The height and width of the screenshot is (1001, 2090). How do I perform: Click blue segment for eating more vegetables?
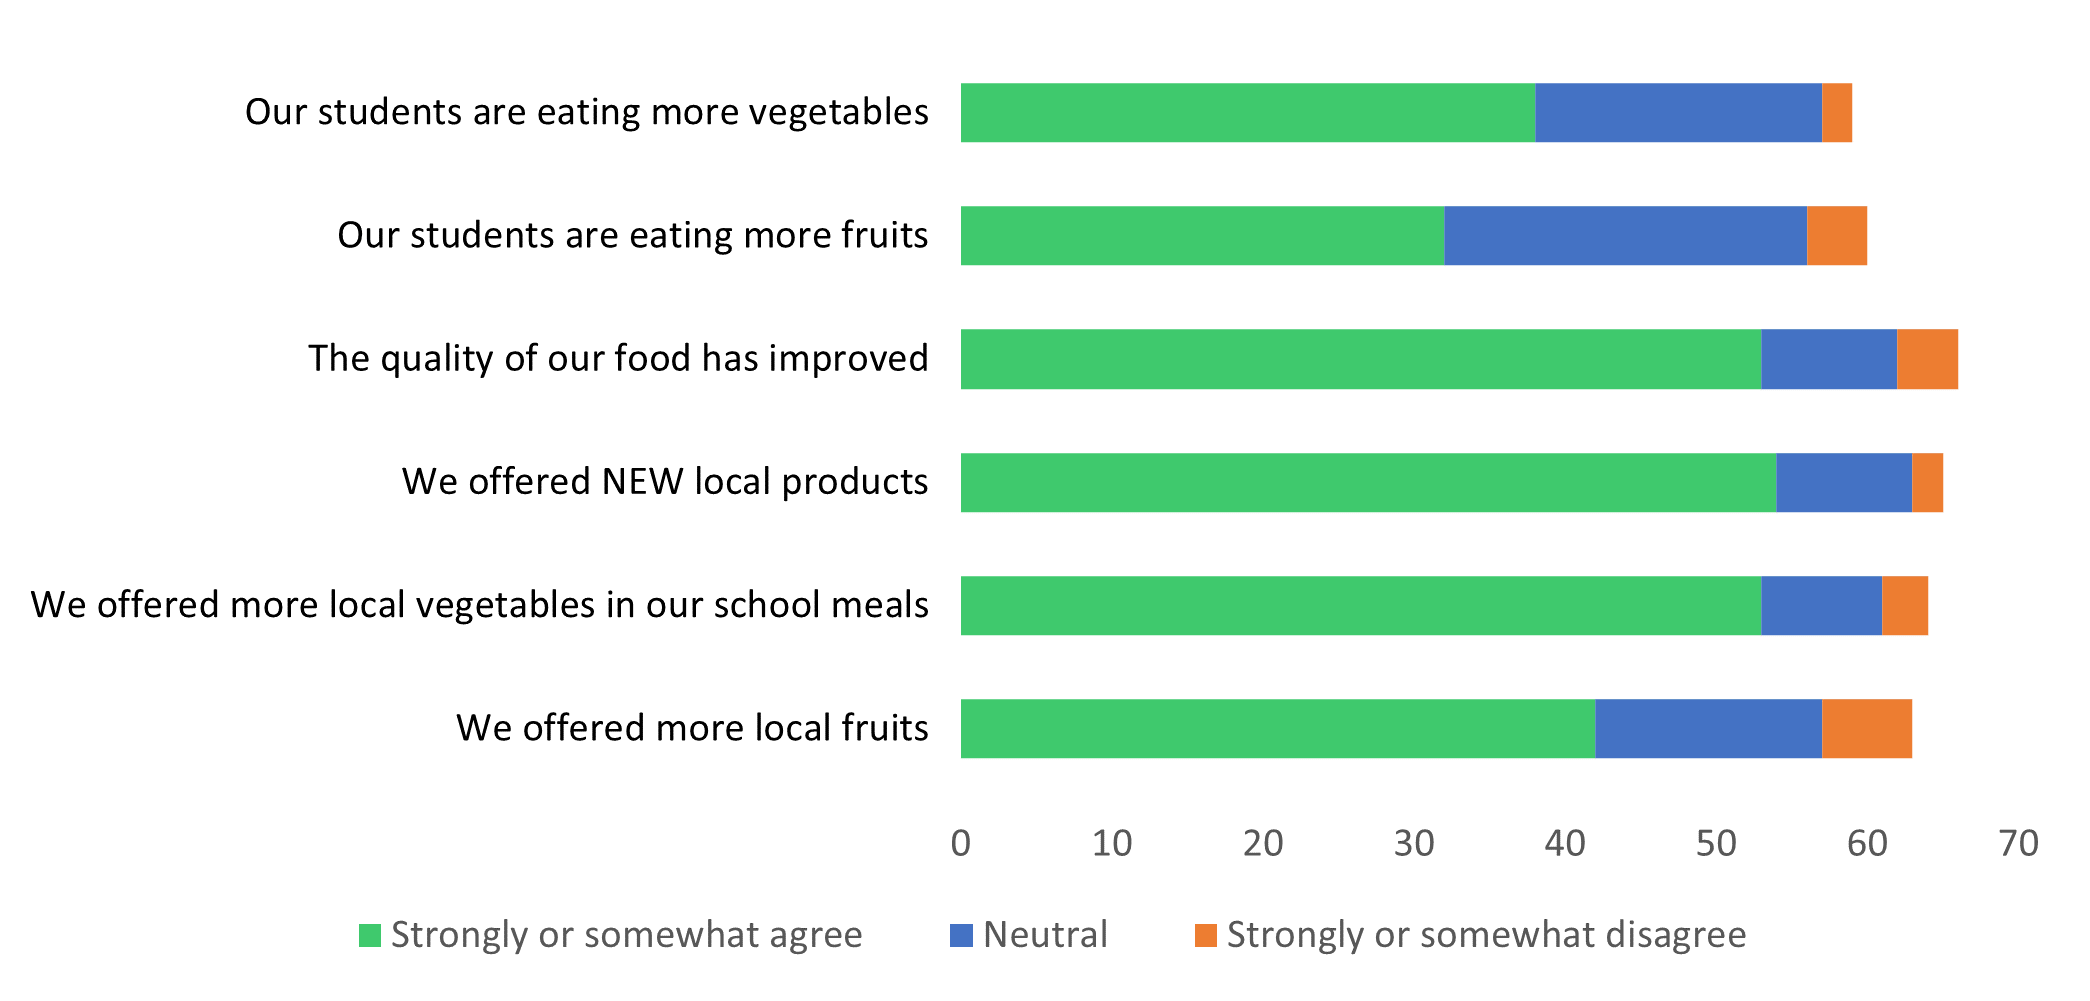tap(1679, 113)
